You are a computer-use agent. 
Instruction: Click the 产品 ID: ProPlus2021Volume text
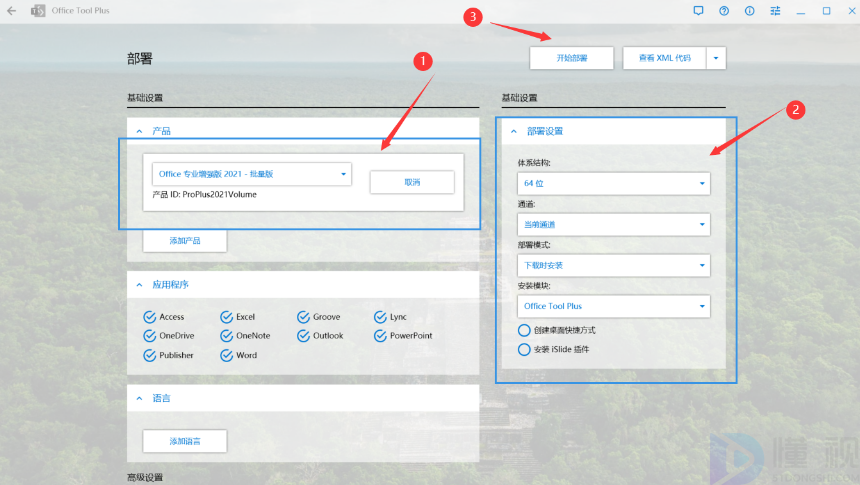tap(205, 195)
